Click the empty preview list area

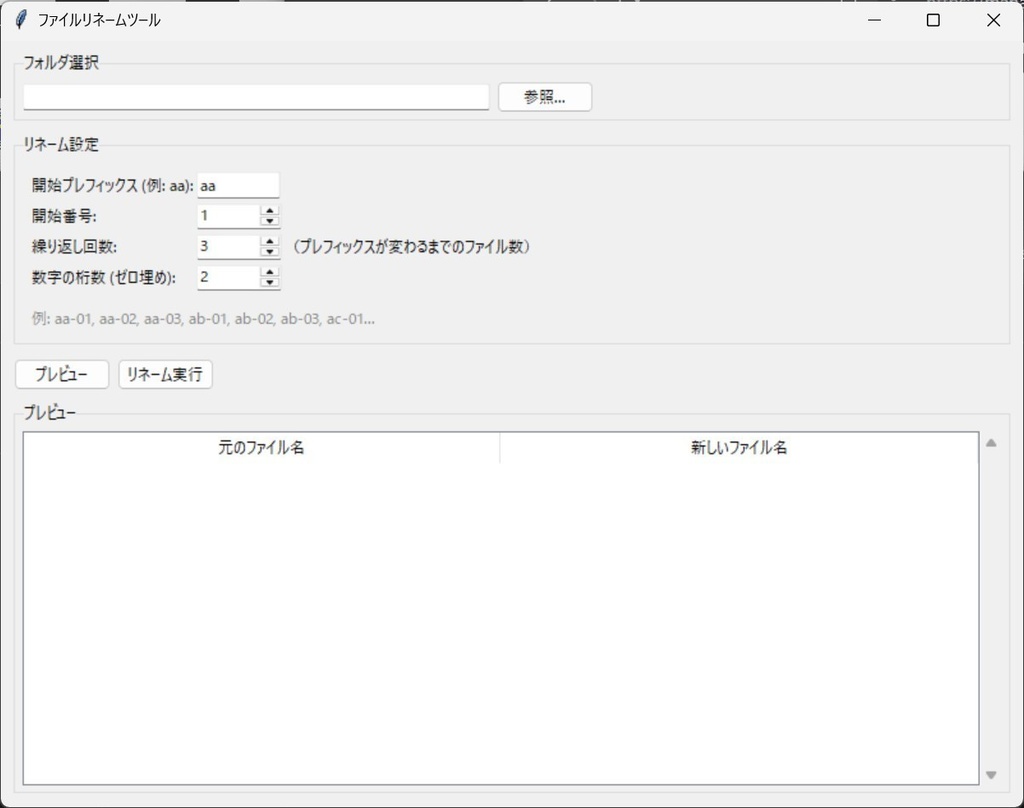point(500,610)
